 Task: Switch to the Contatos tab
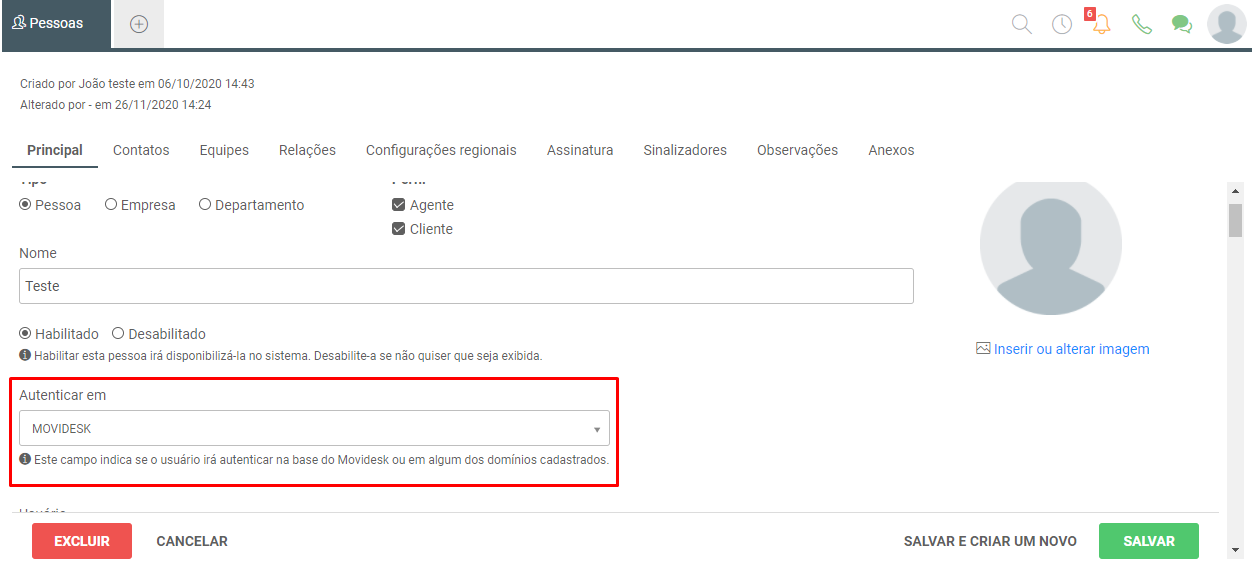[141, 150]
